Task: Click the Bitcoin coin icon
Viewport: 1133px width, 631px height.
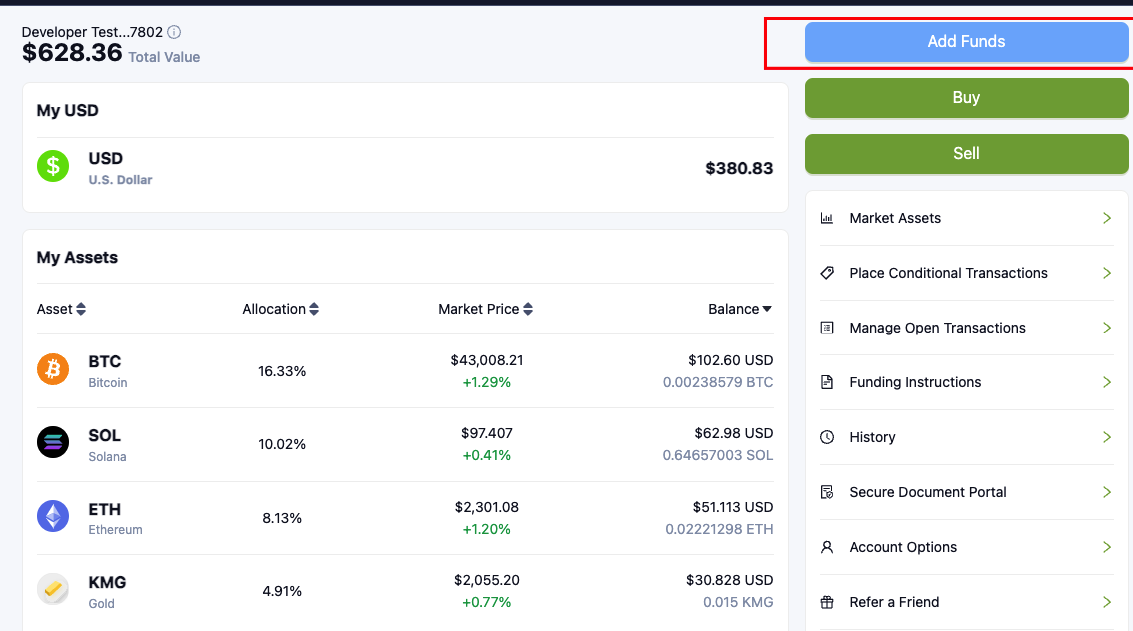Action: [52, 370]
